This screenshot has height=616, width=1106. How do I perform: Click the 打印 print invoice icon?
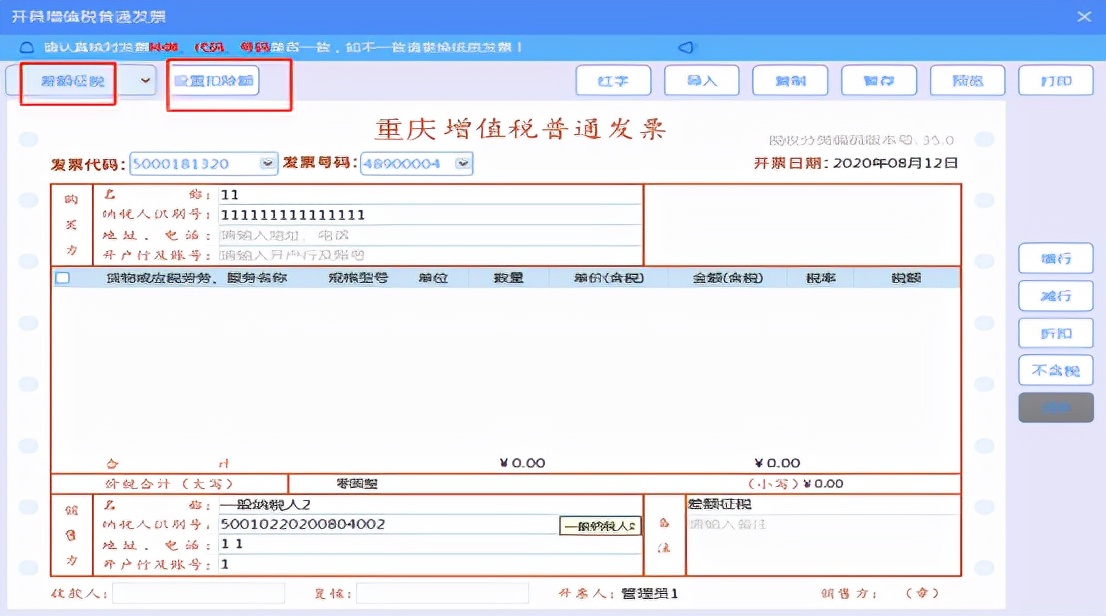[1055, 81]
